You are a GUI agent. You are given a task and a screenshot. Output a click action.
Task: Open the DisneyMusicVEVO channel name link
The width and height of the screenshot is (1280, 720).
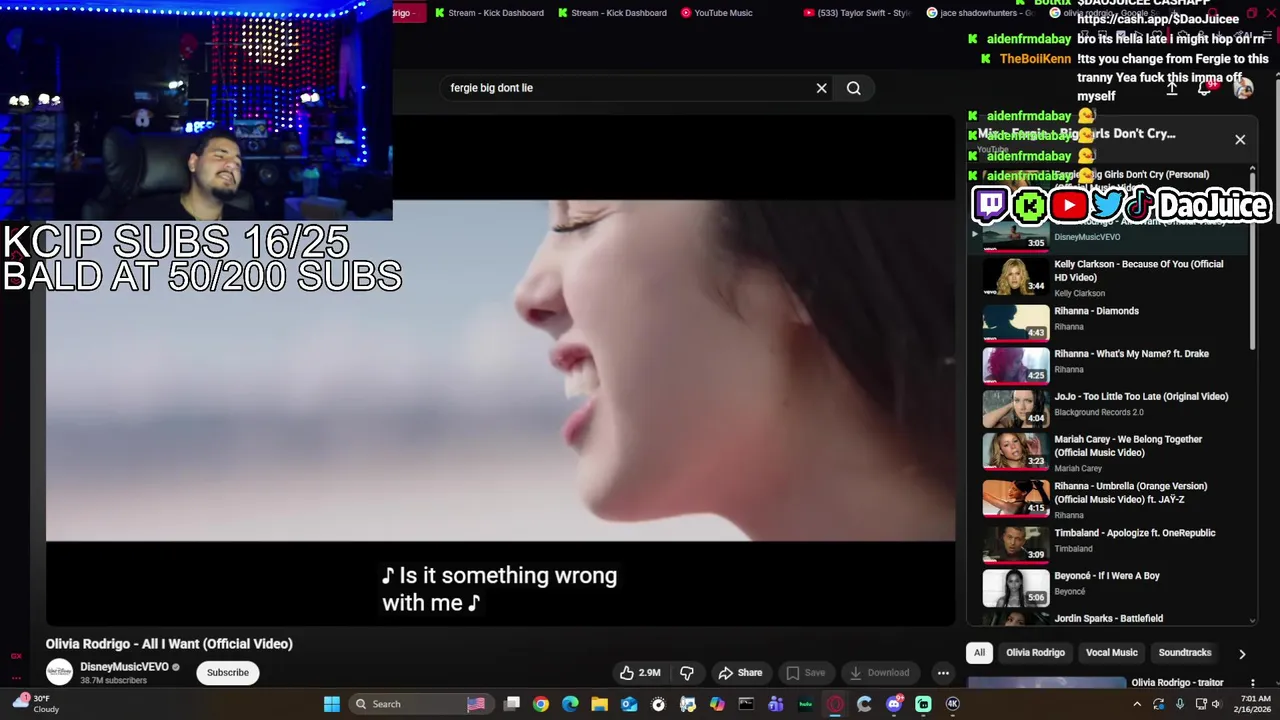pyautogui.click(x=125, y=667)
